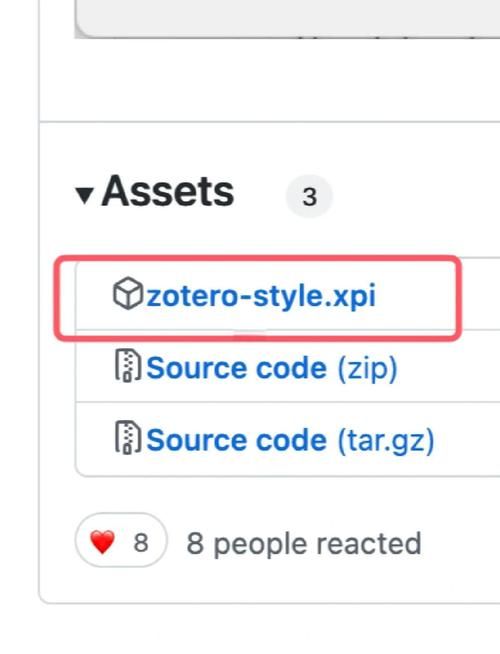Click the "(tar.gz)" suffix of Source code
This screenshot has height=654, width=500.
click(x=386, y=441)
